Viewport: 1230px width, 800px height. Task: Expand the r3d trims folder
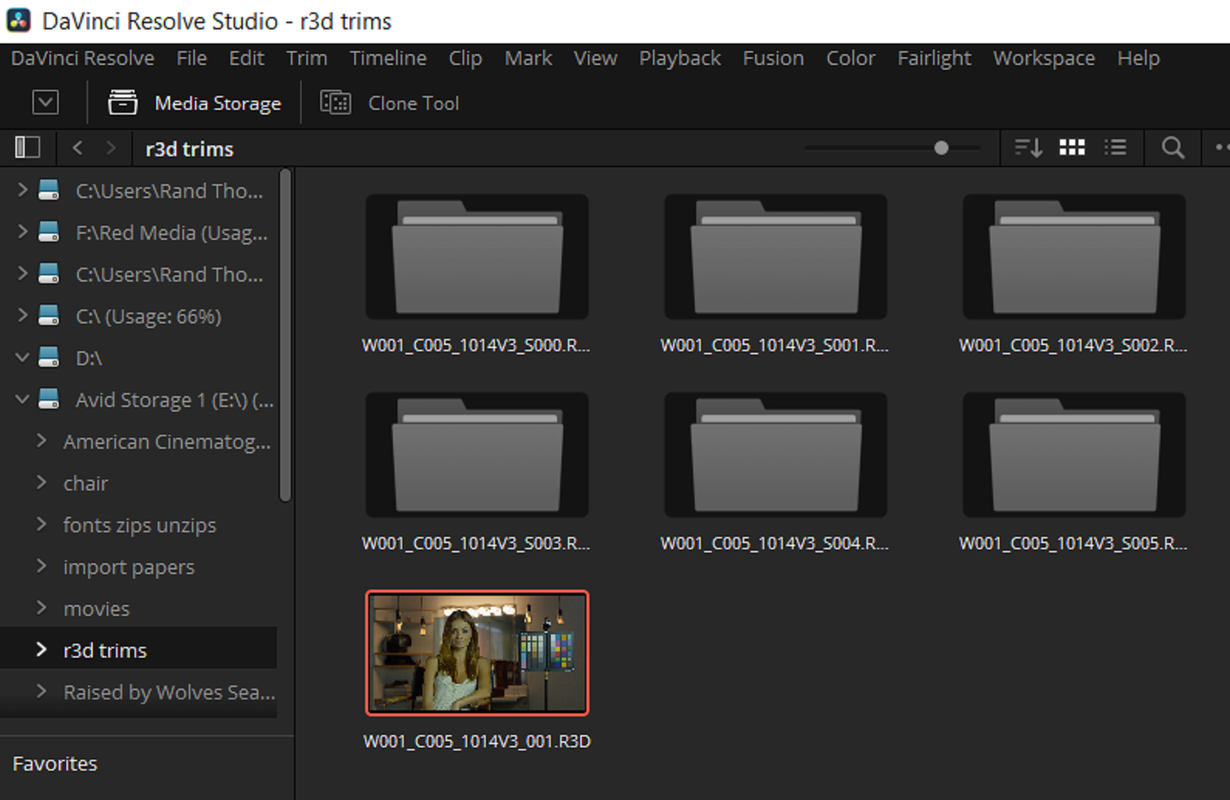point(41,650)
